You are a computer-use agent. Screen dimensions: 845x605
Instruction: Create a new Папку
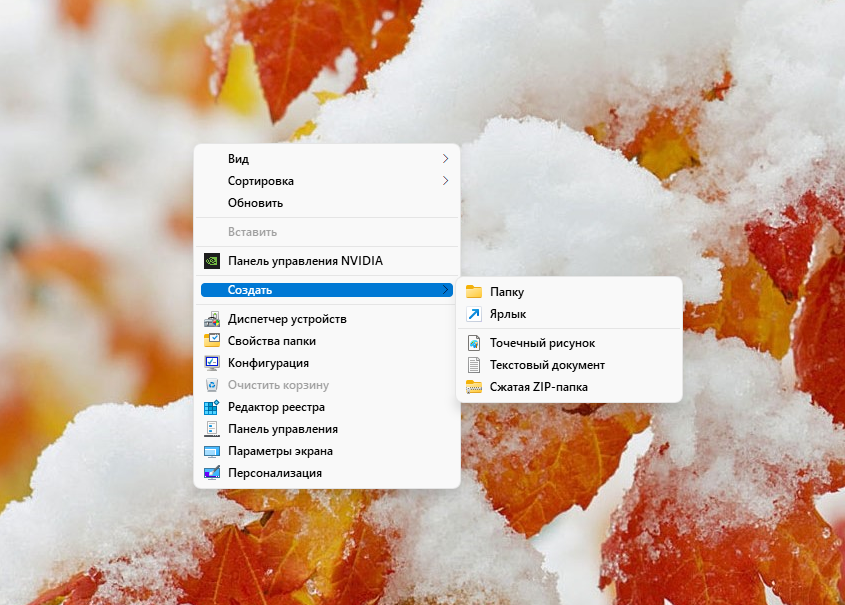click(x=569, y=292)
